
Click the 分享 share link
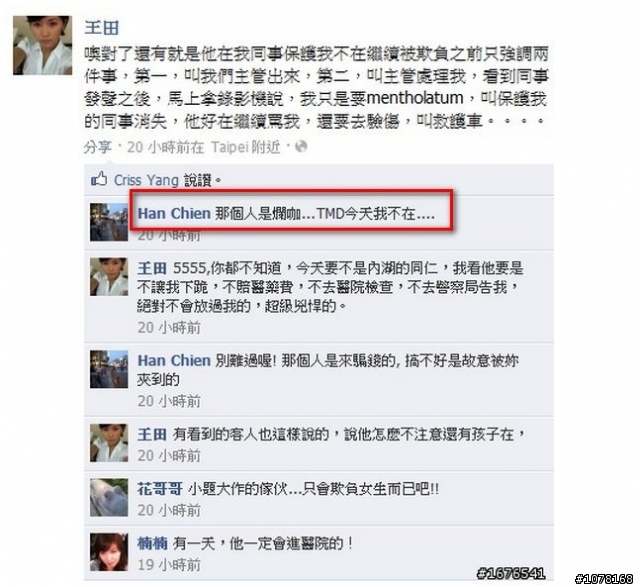[98, 147]
